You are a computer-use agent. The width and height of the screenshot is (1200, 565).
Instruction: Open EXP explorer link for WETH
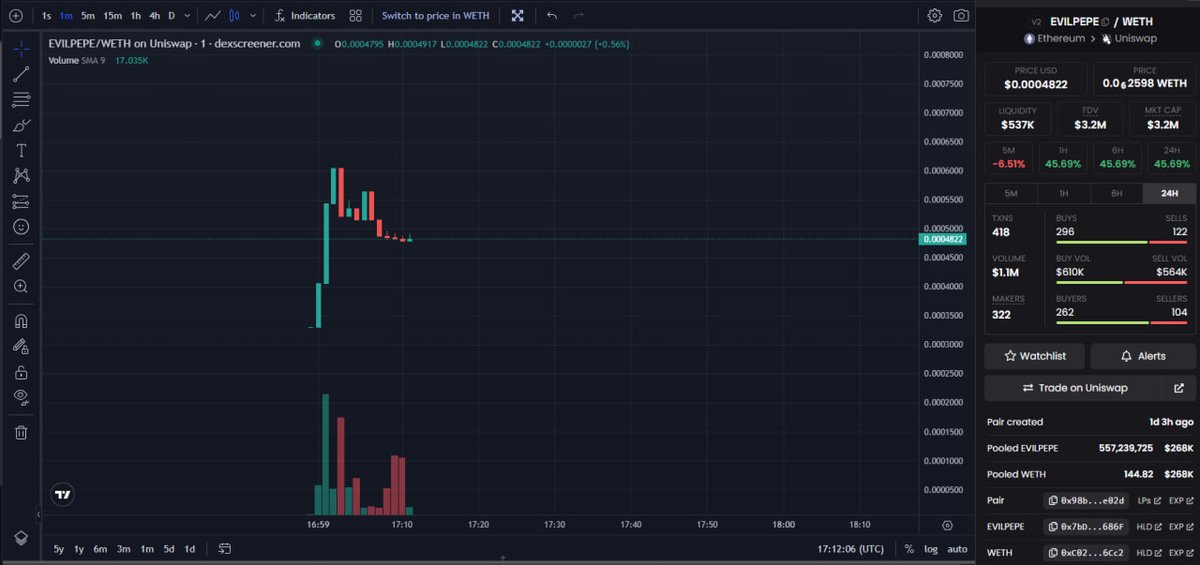point(1181,552)
